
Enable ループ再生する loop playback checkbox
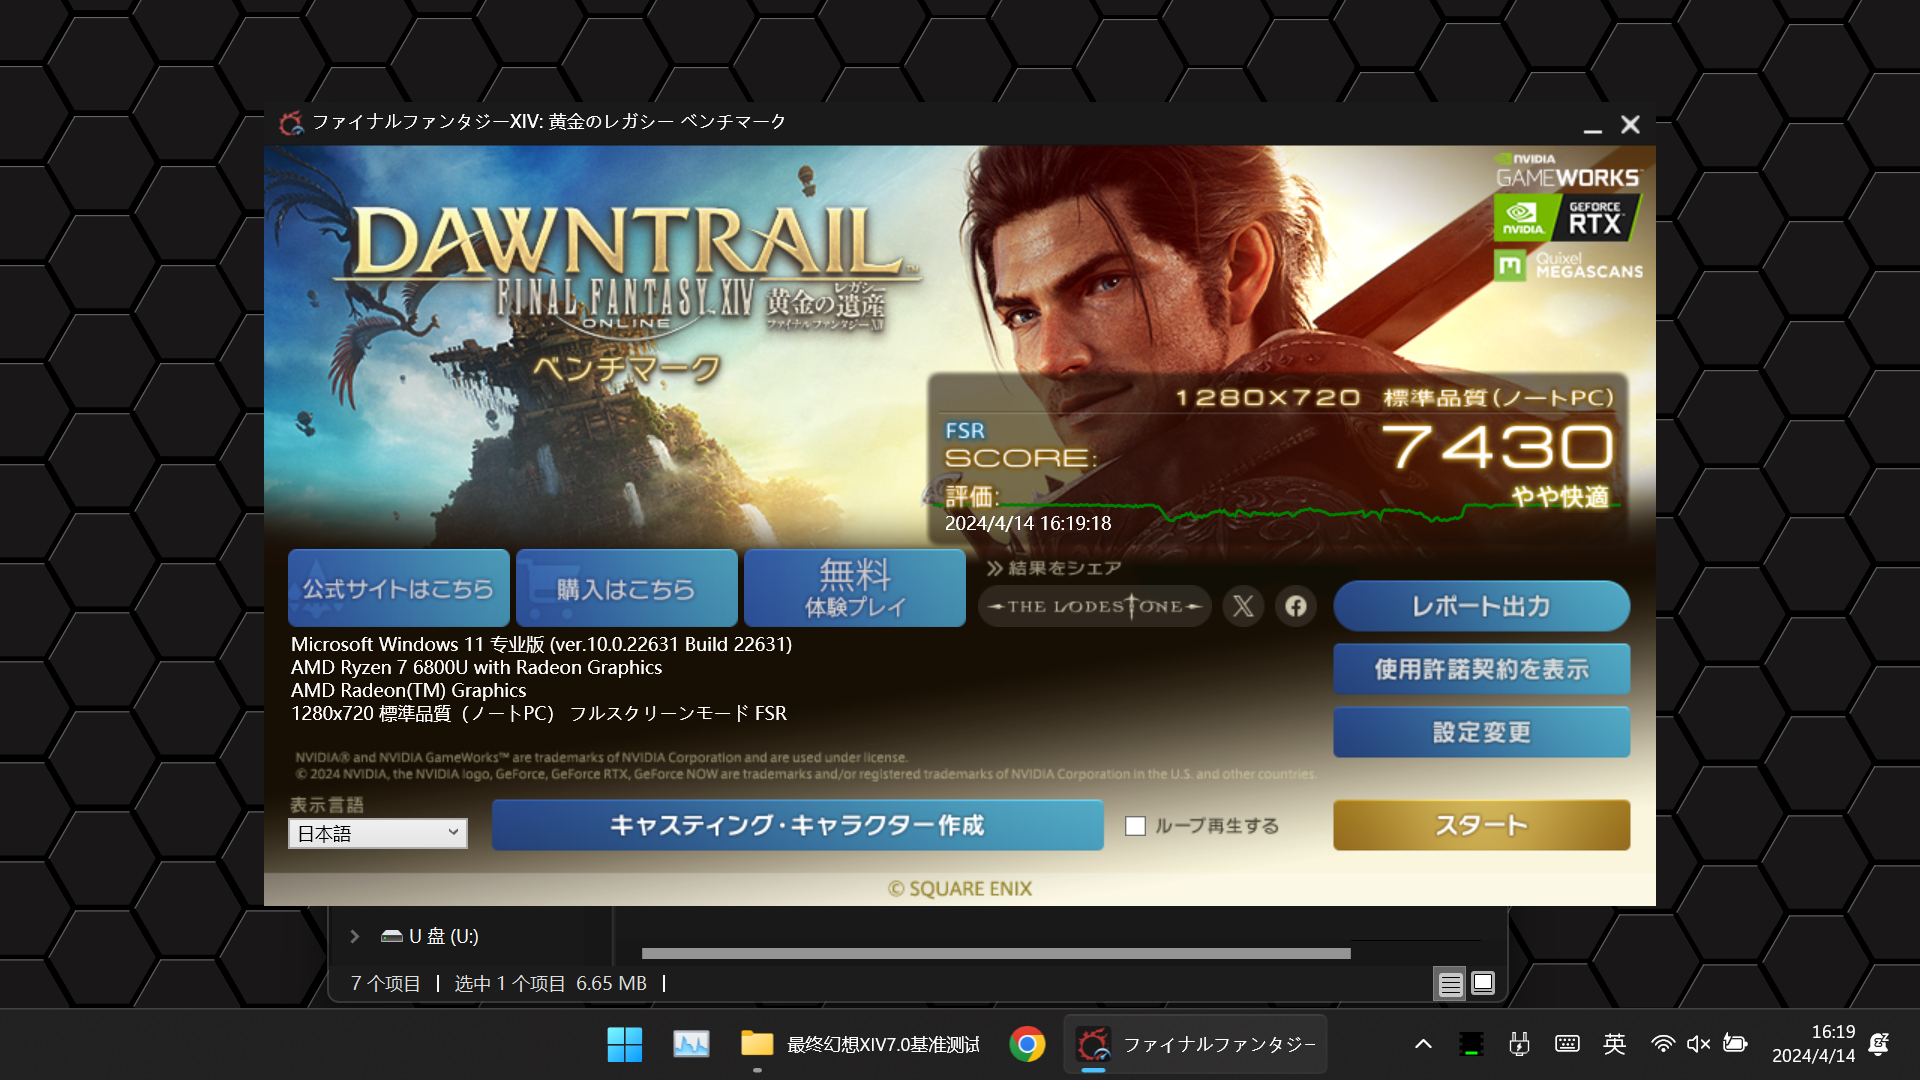[1137, 825]
